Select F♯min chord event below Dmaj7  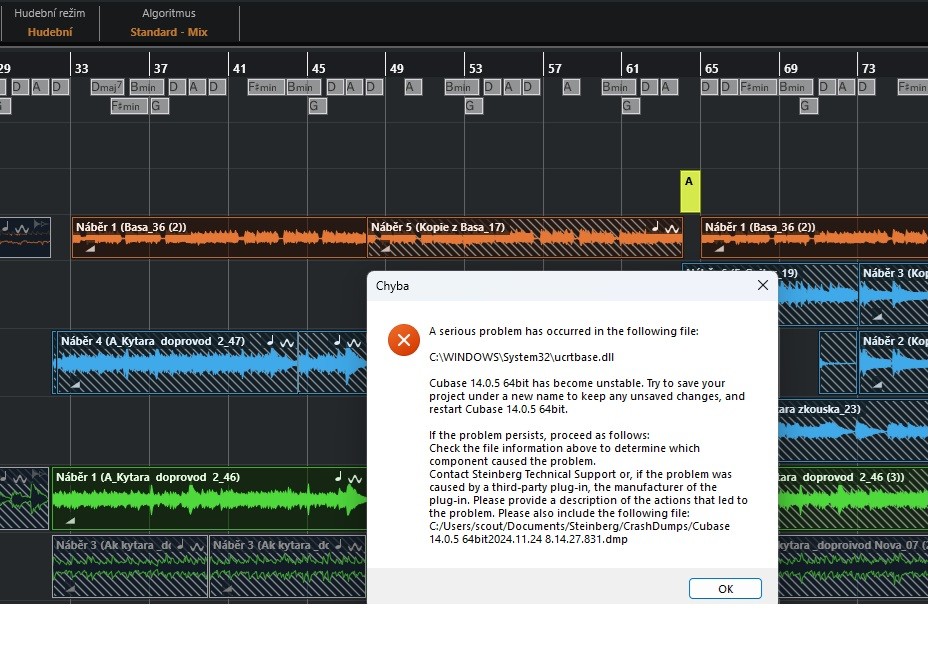(128, 106)
